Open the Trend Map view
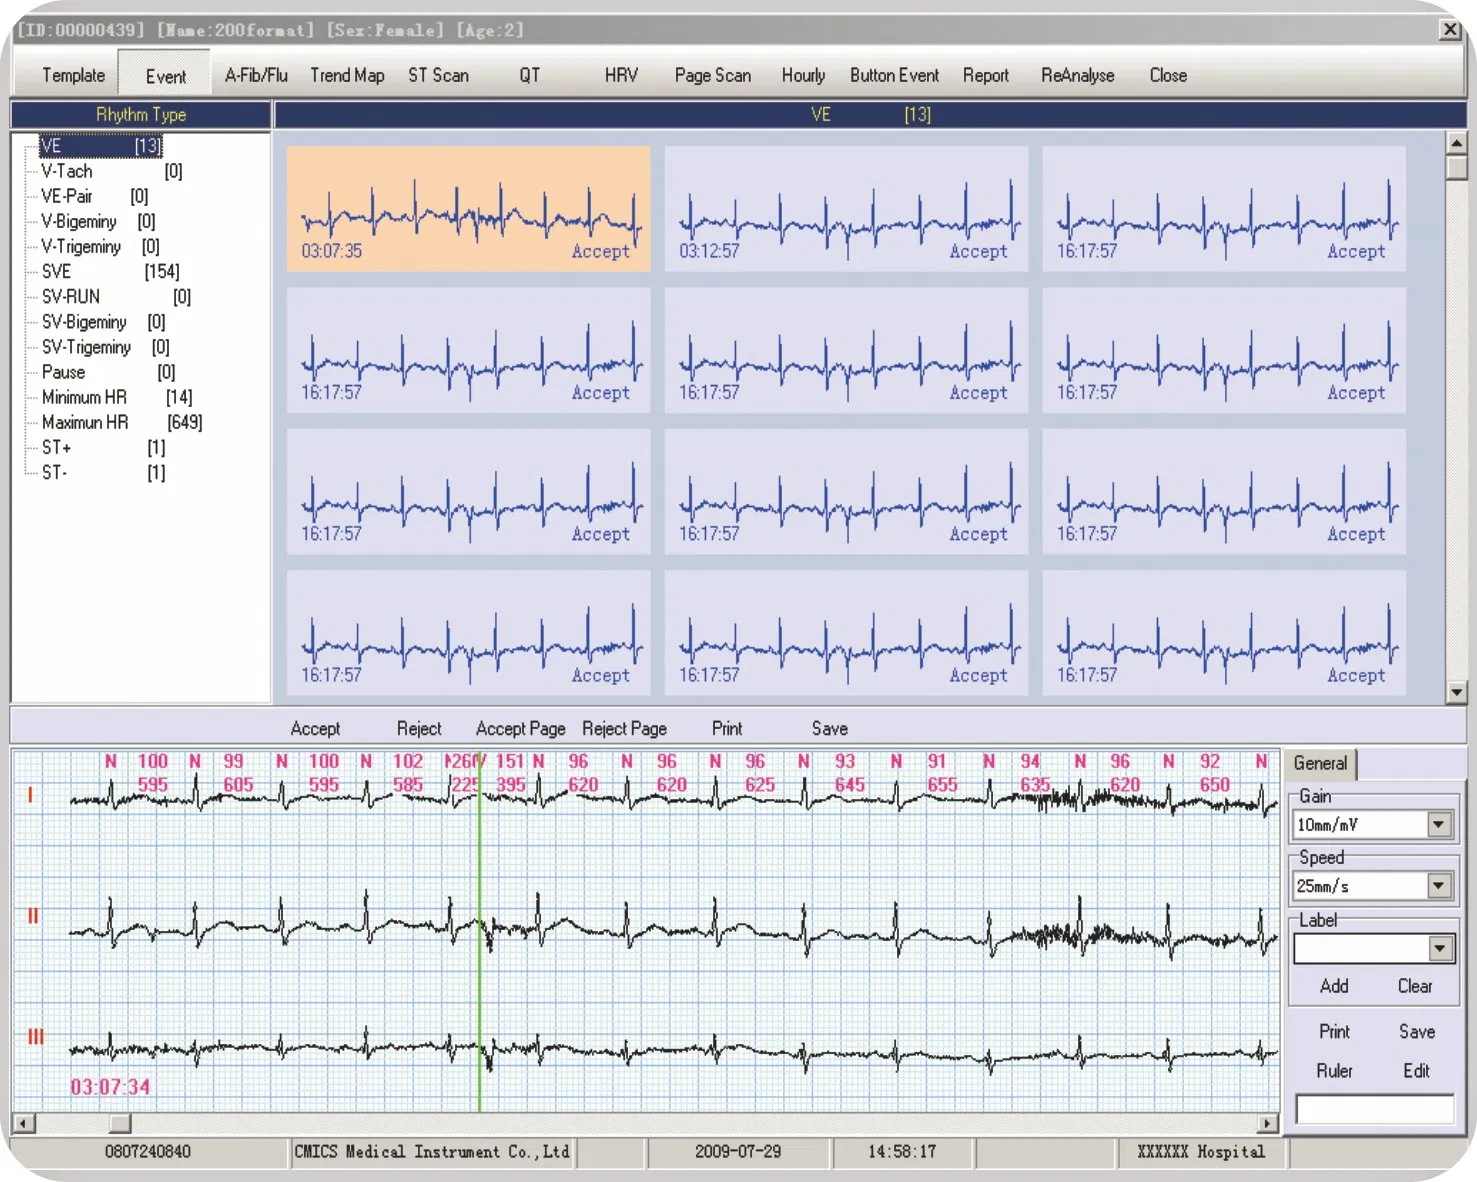1477x1182 pixels. (347, 75)
